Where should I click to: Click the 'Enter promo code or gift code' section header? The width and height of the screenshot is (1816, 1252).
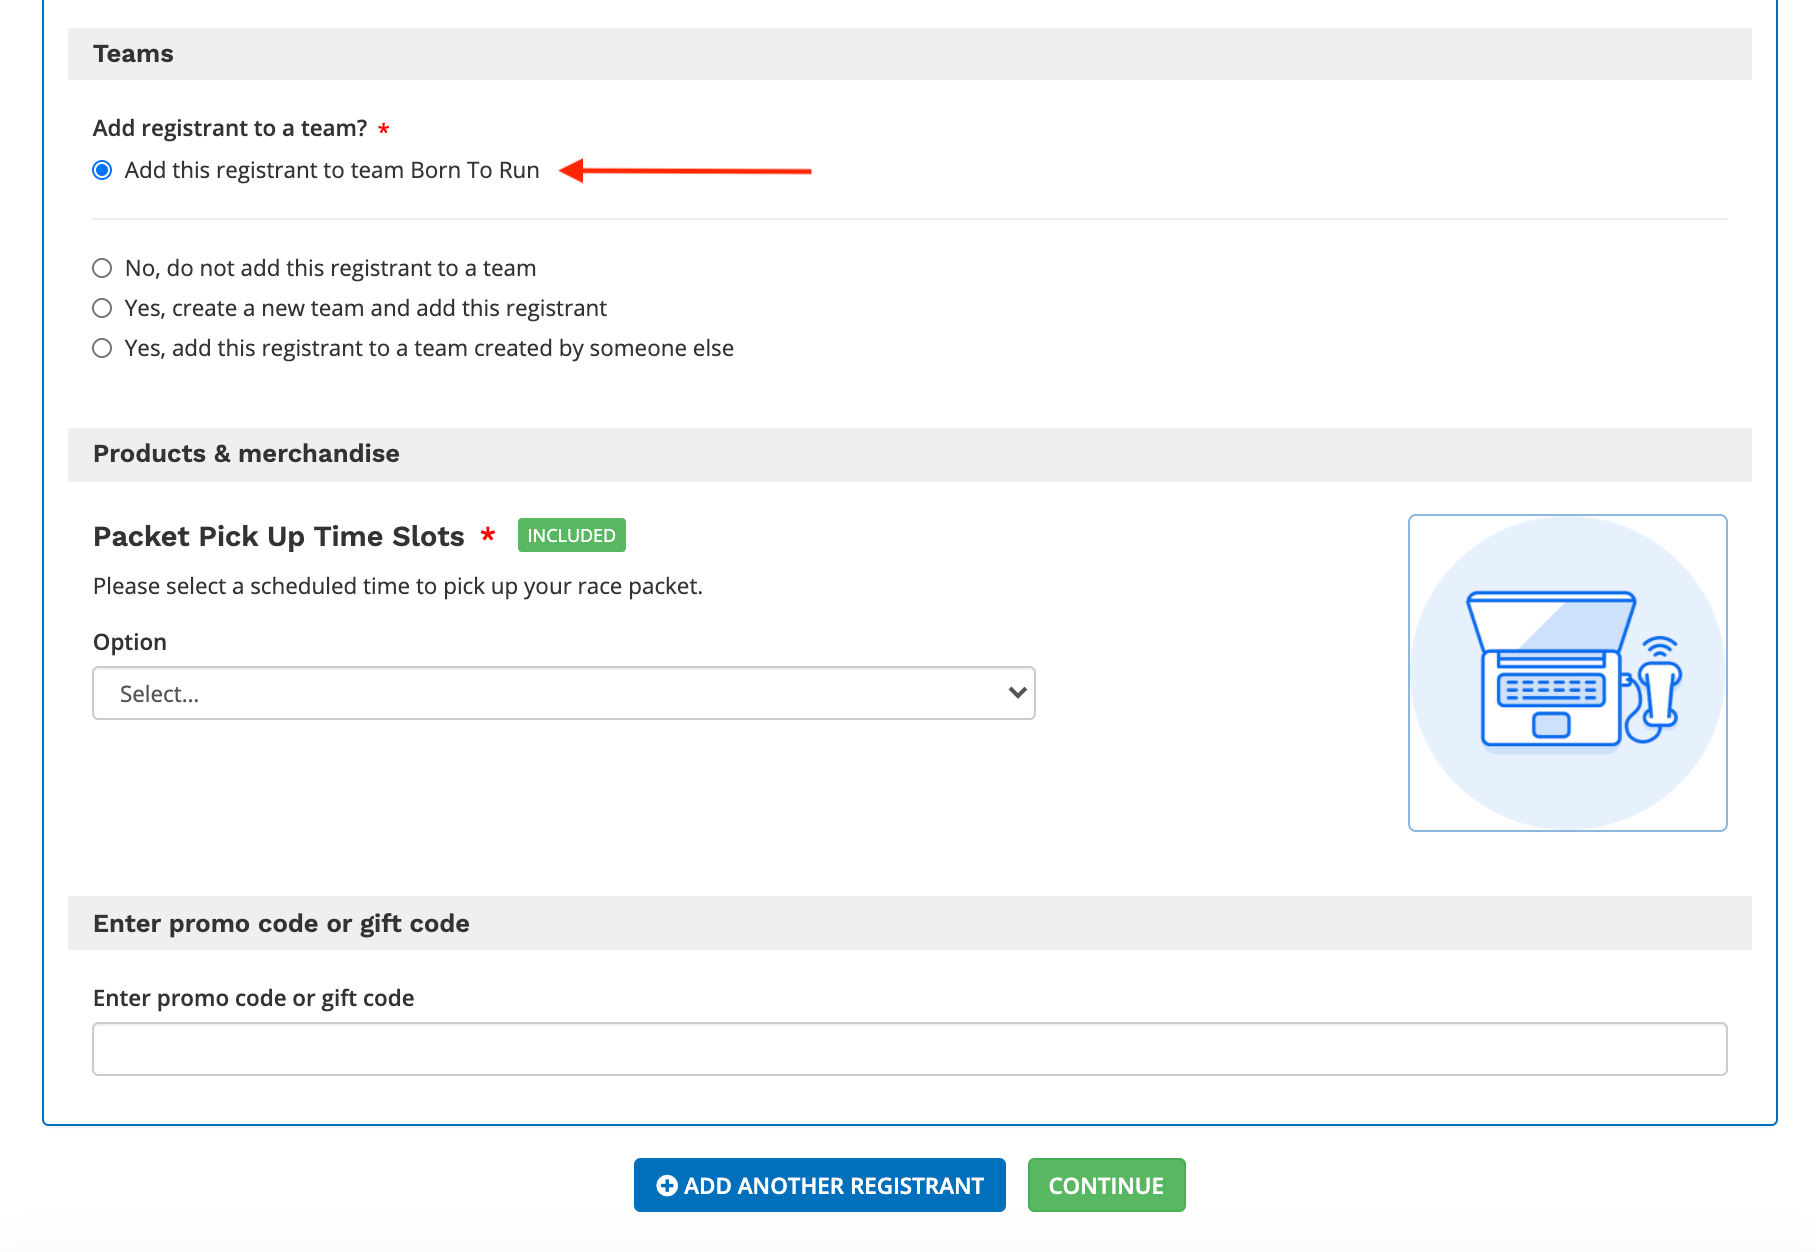coord(281,923)
